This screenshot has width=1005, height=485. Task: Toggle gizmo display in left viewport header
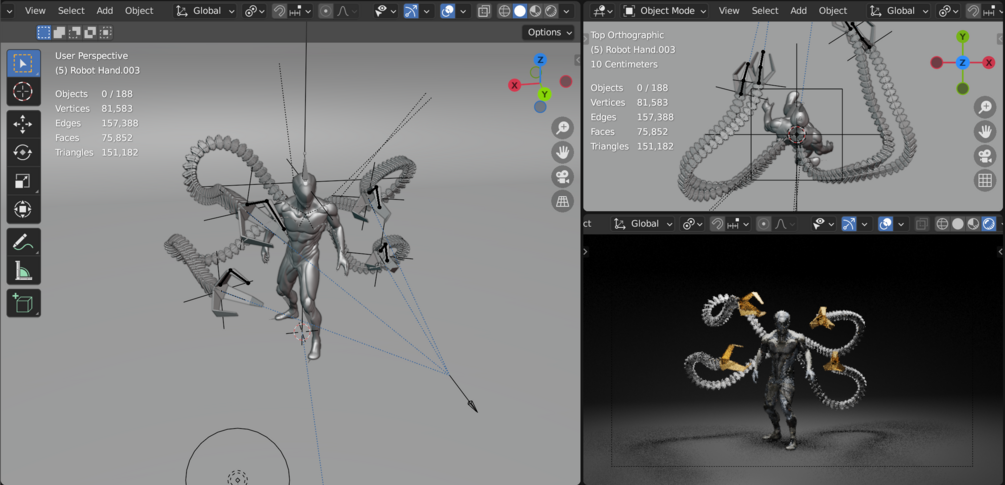411,11
